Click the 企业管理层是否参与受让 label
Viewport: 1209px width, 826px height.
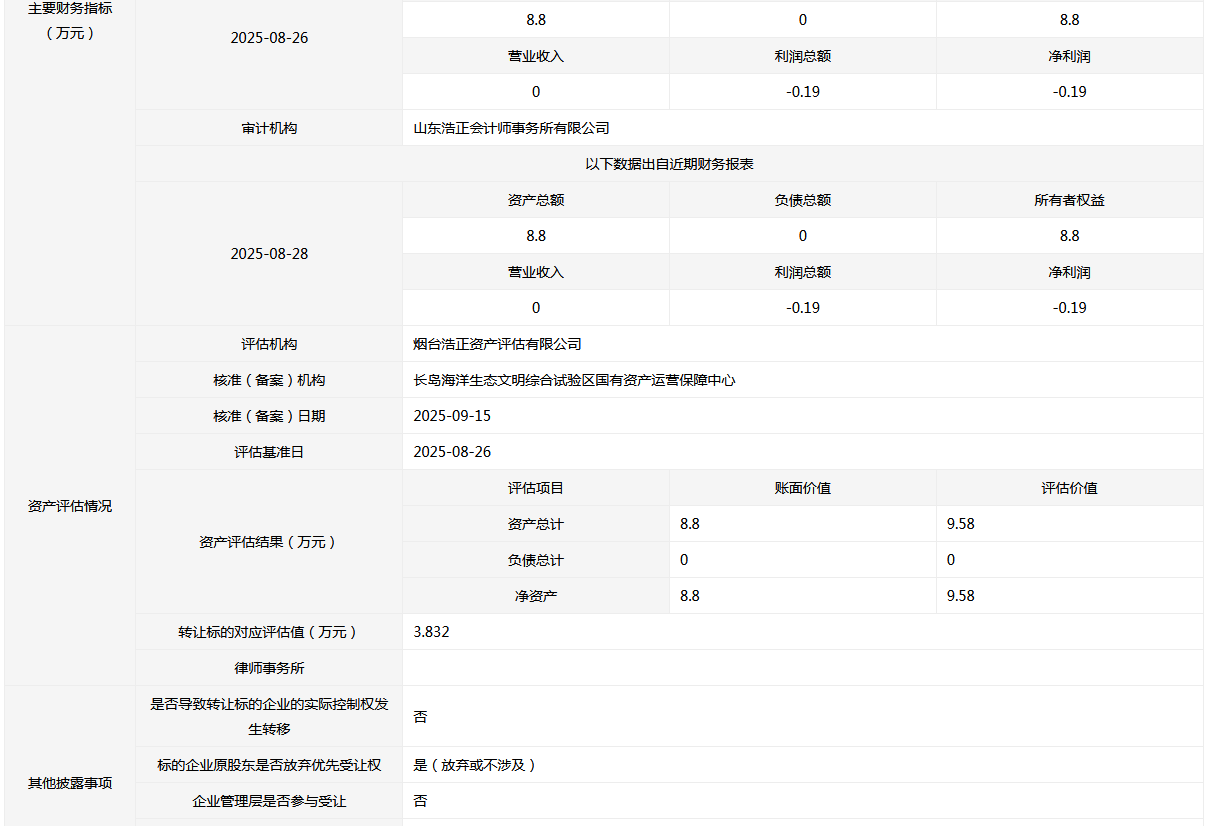pos(269,801)
